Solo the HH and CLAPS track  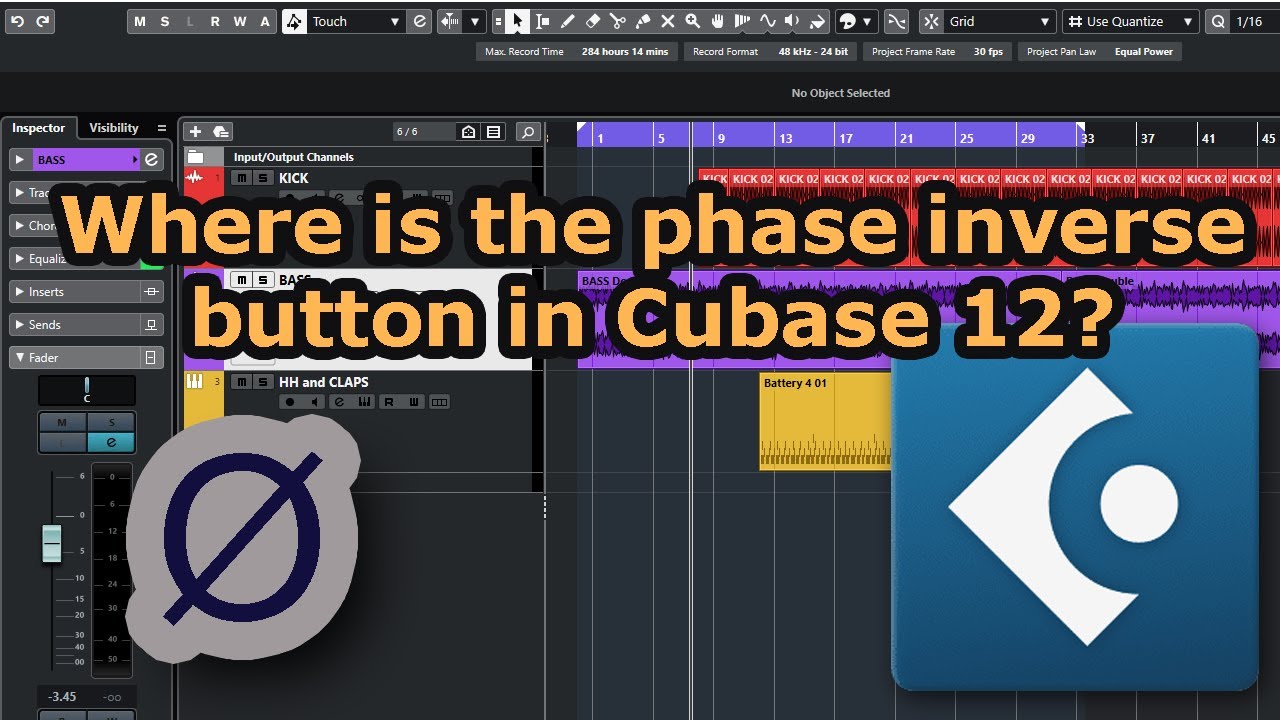[262, 382]
